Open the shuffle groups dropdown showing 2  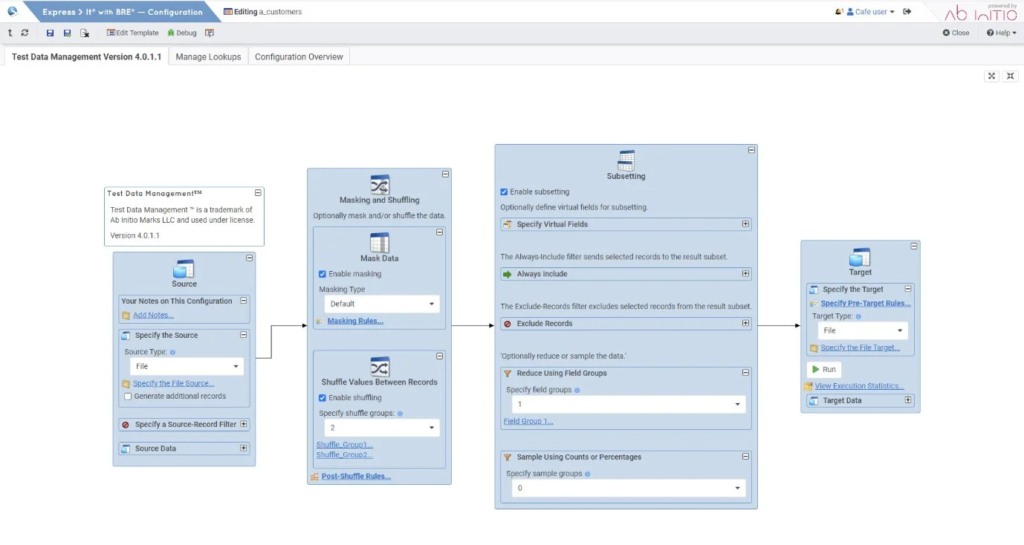(381, 428)
